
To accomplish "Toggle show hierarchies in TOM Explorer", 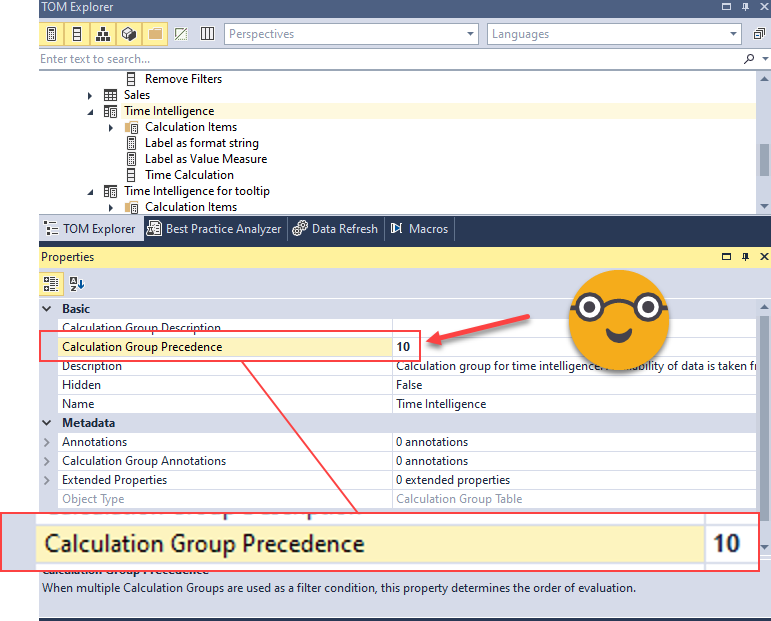I will (x=103, y=34).
